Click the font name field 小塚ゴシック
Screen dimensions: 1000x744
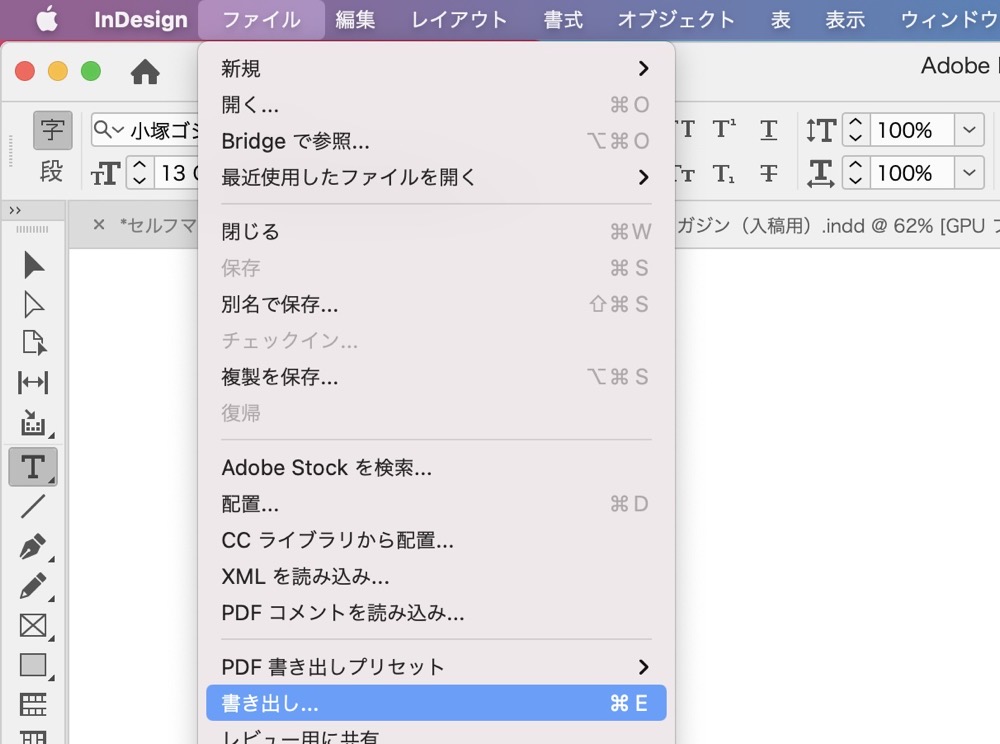click(x=165, y=130)
